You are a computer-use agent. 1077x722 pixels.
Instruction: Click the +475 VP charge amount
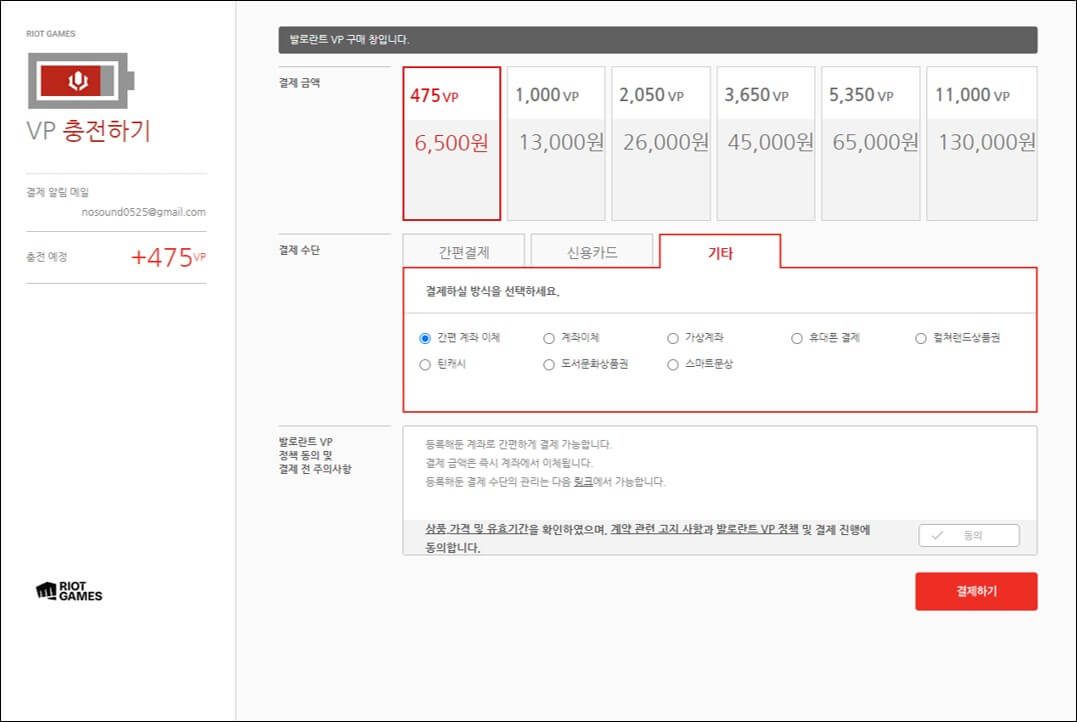point(168,258)
